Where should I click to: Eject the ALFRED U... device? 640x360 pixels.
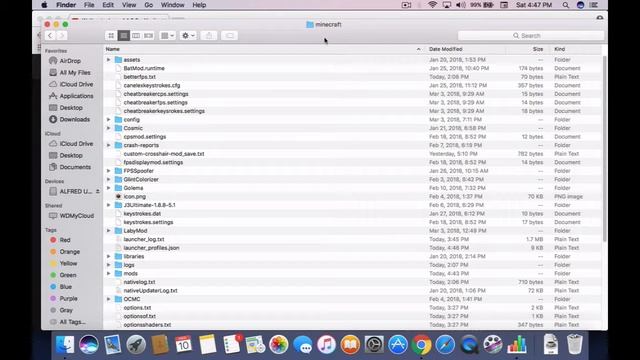tap(98, 191)
